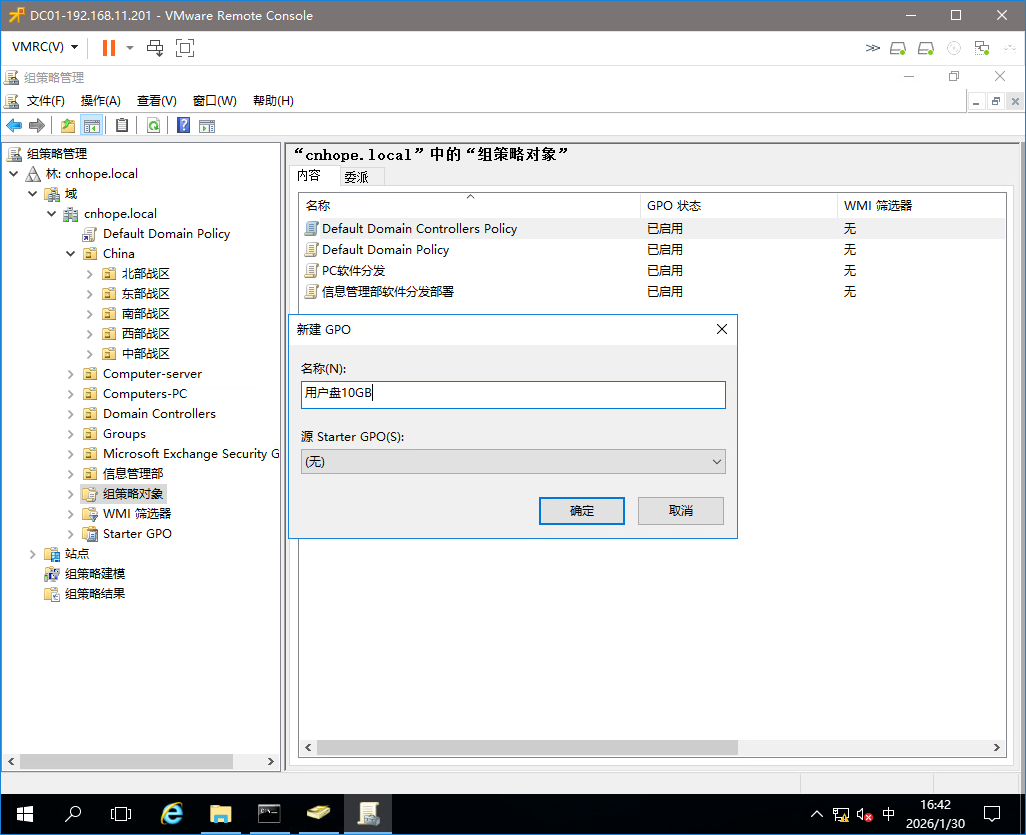Open the 窗口(W) menu

(x=215, y=101)
